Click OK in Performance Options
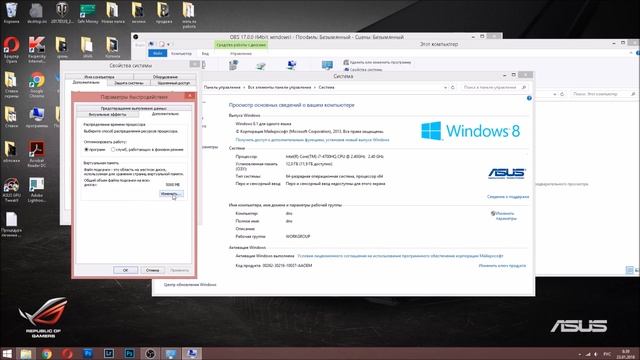This screenshot has height=360, width=640. pos(125,270)
